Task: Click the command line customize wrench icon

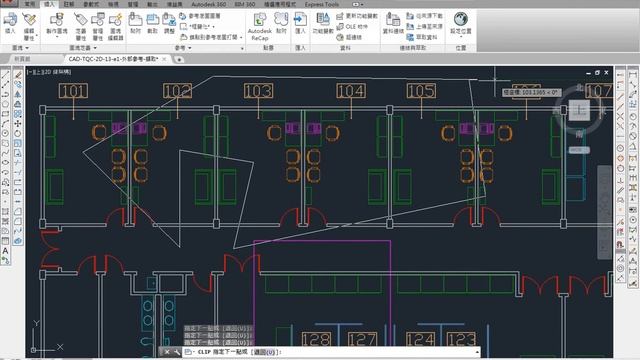Action: point(177,352)
